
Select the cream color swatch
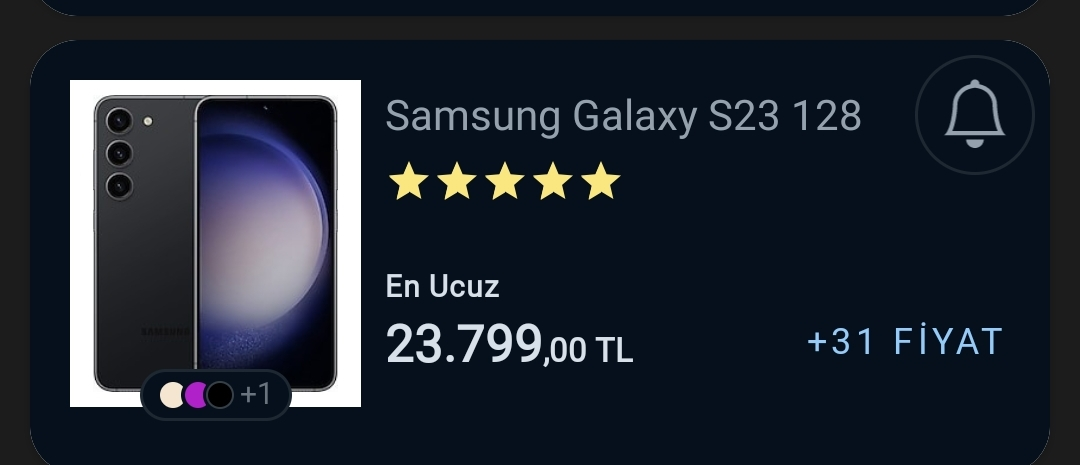coord(172,395)
